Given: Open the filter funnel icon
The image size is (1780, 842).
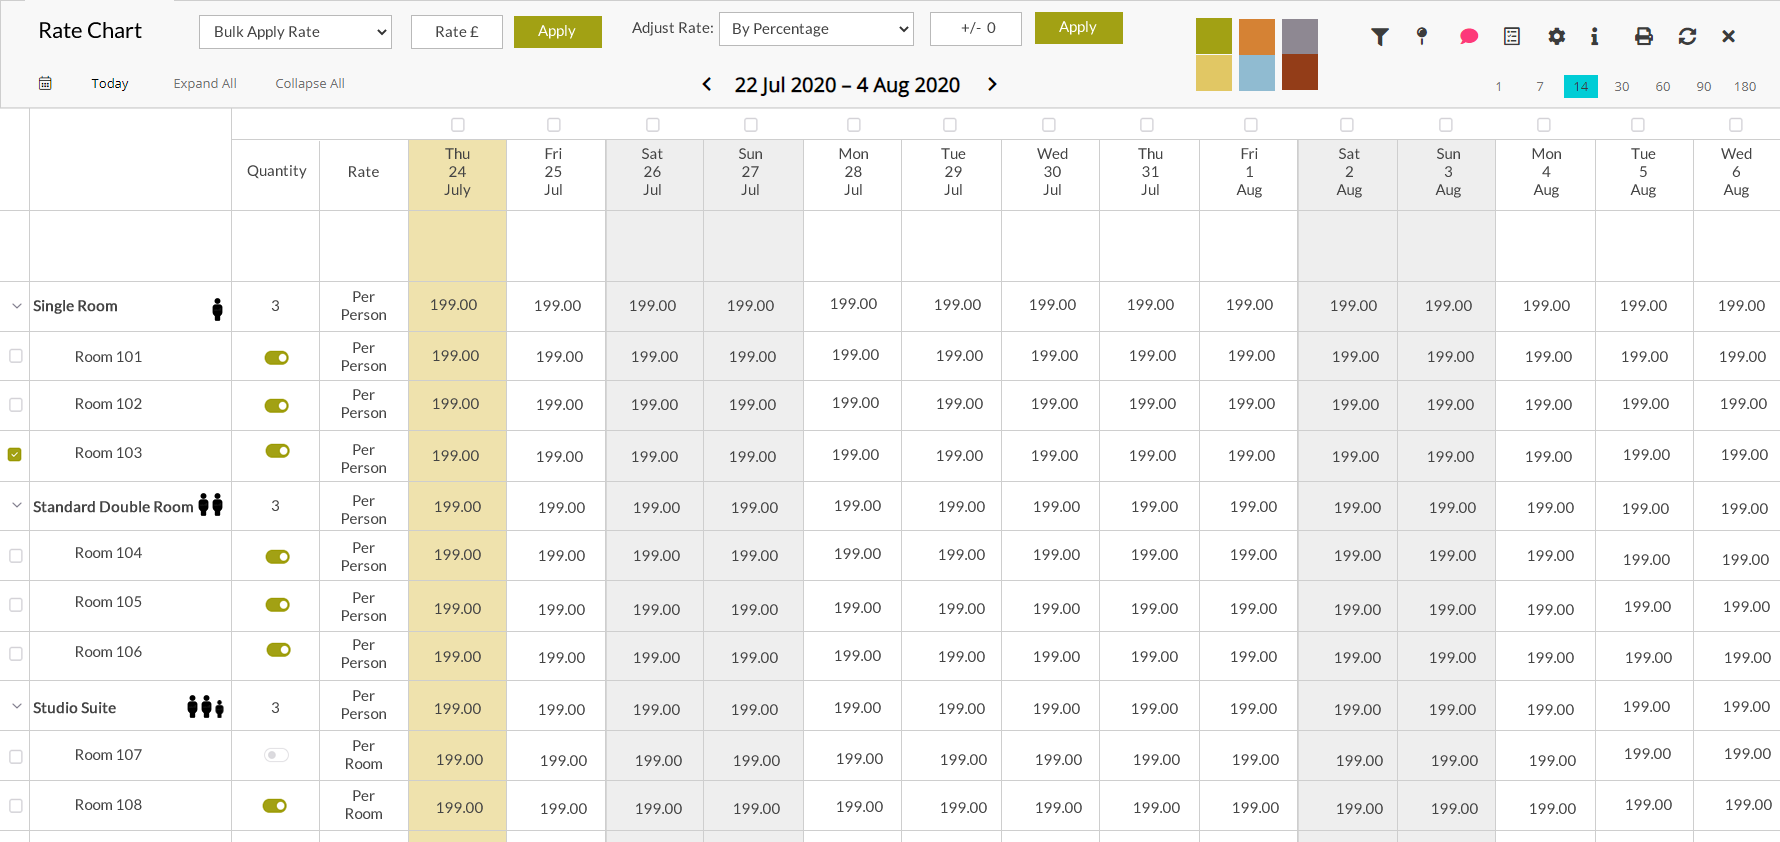Looking at the screenshot, I should 1380,37.
